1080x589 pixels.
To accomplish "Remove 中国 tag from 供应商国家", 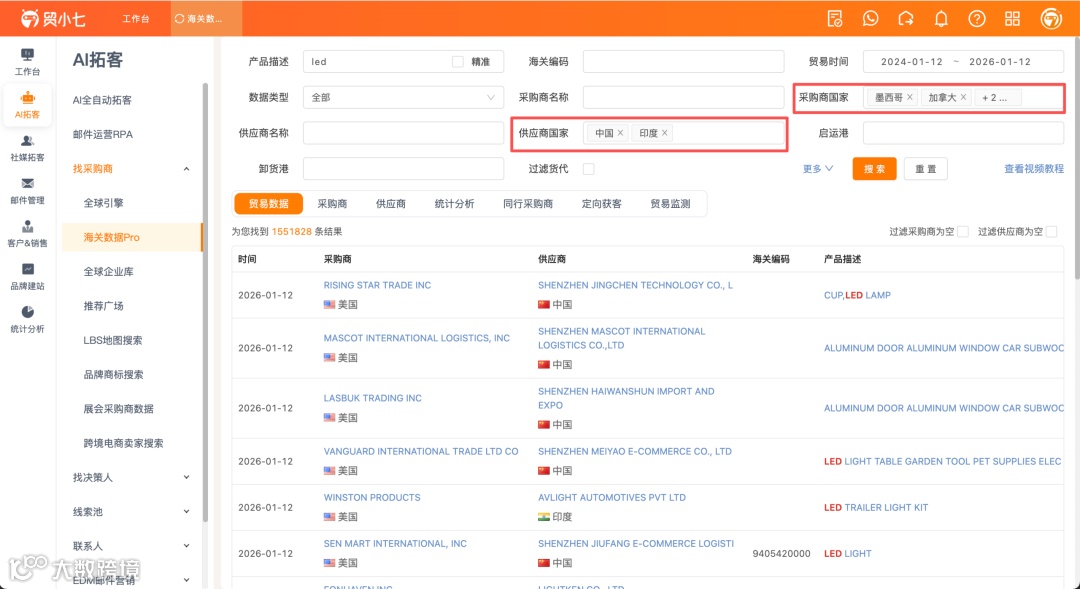I will coord(620,133).
